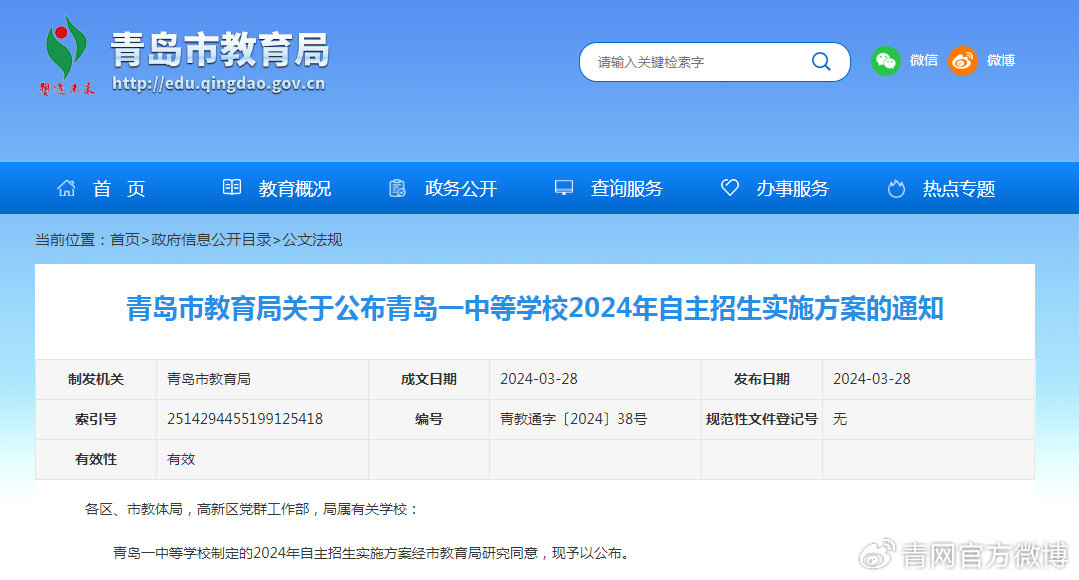Open the 查询服务 navigation item
The image size is (1079, 580).
click(x=625, y=188)
